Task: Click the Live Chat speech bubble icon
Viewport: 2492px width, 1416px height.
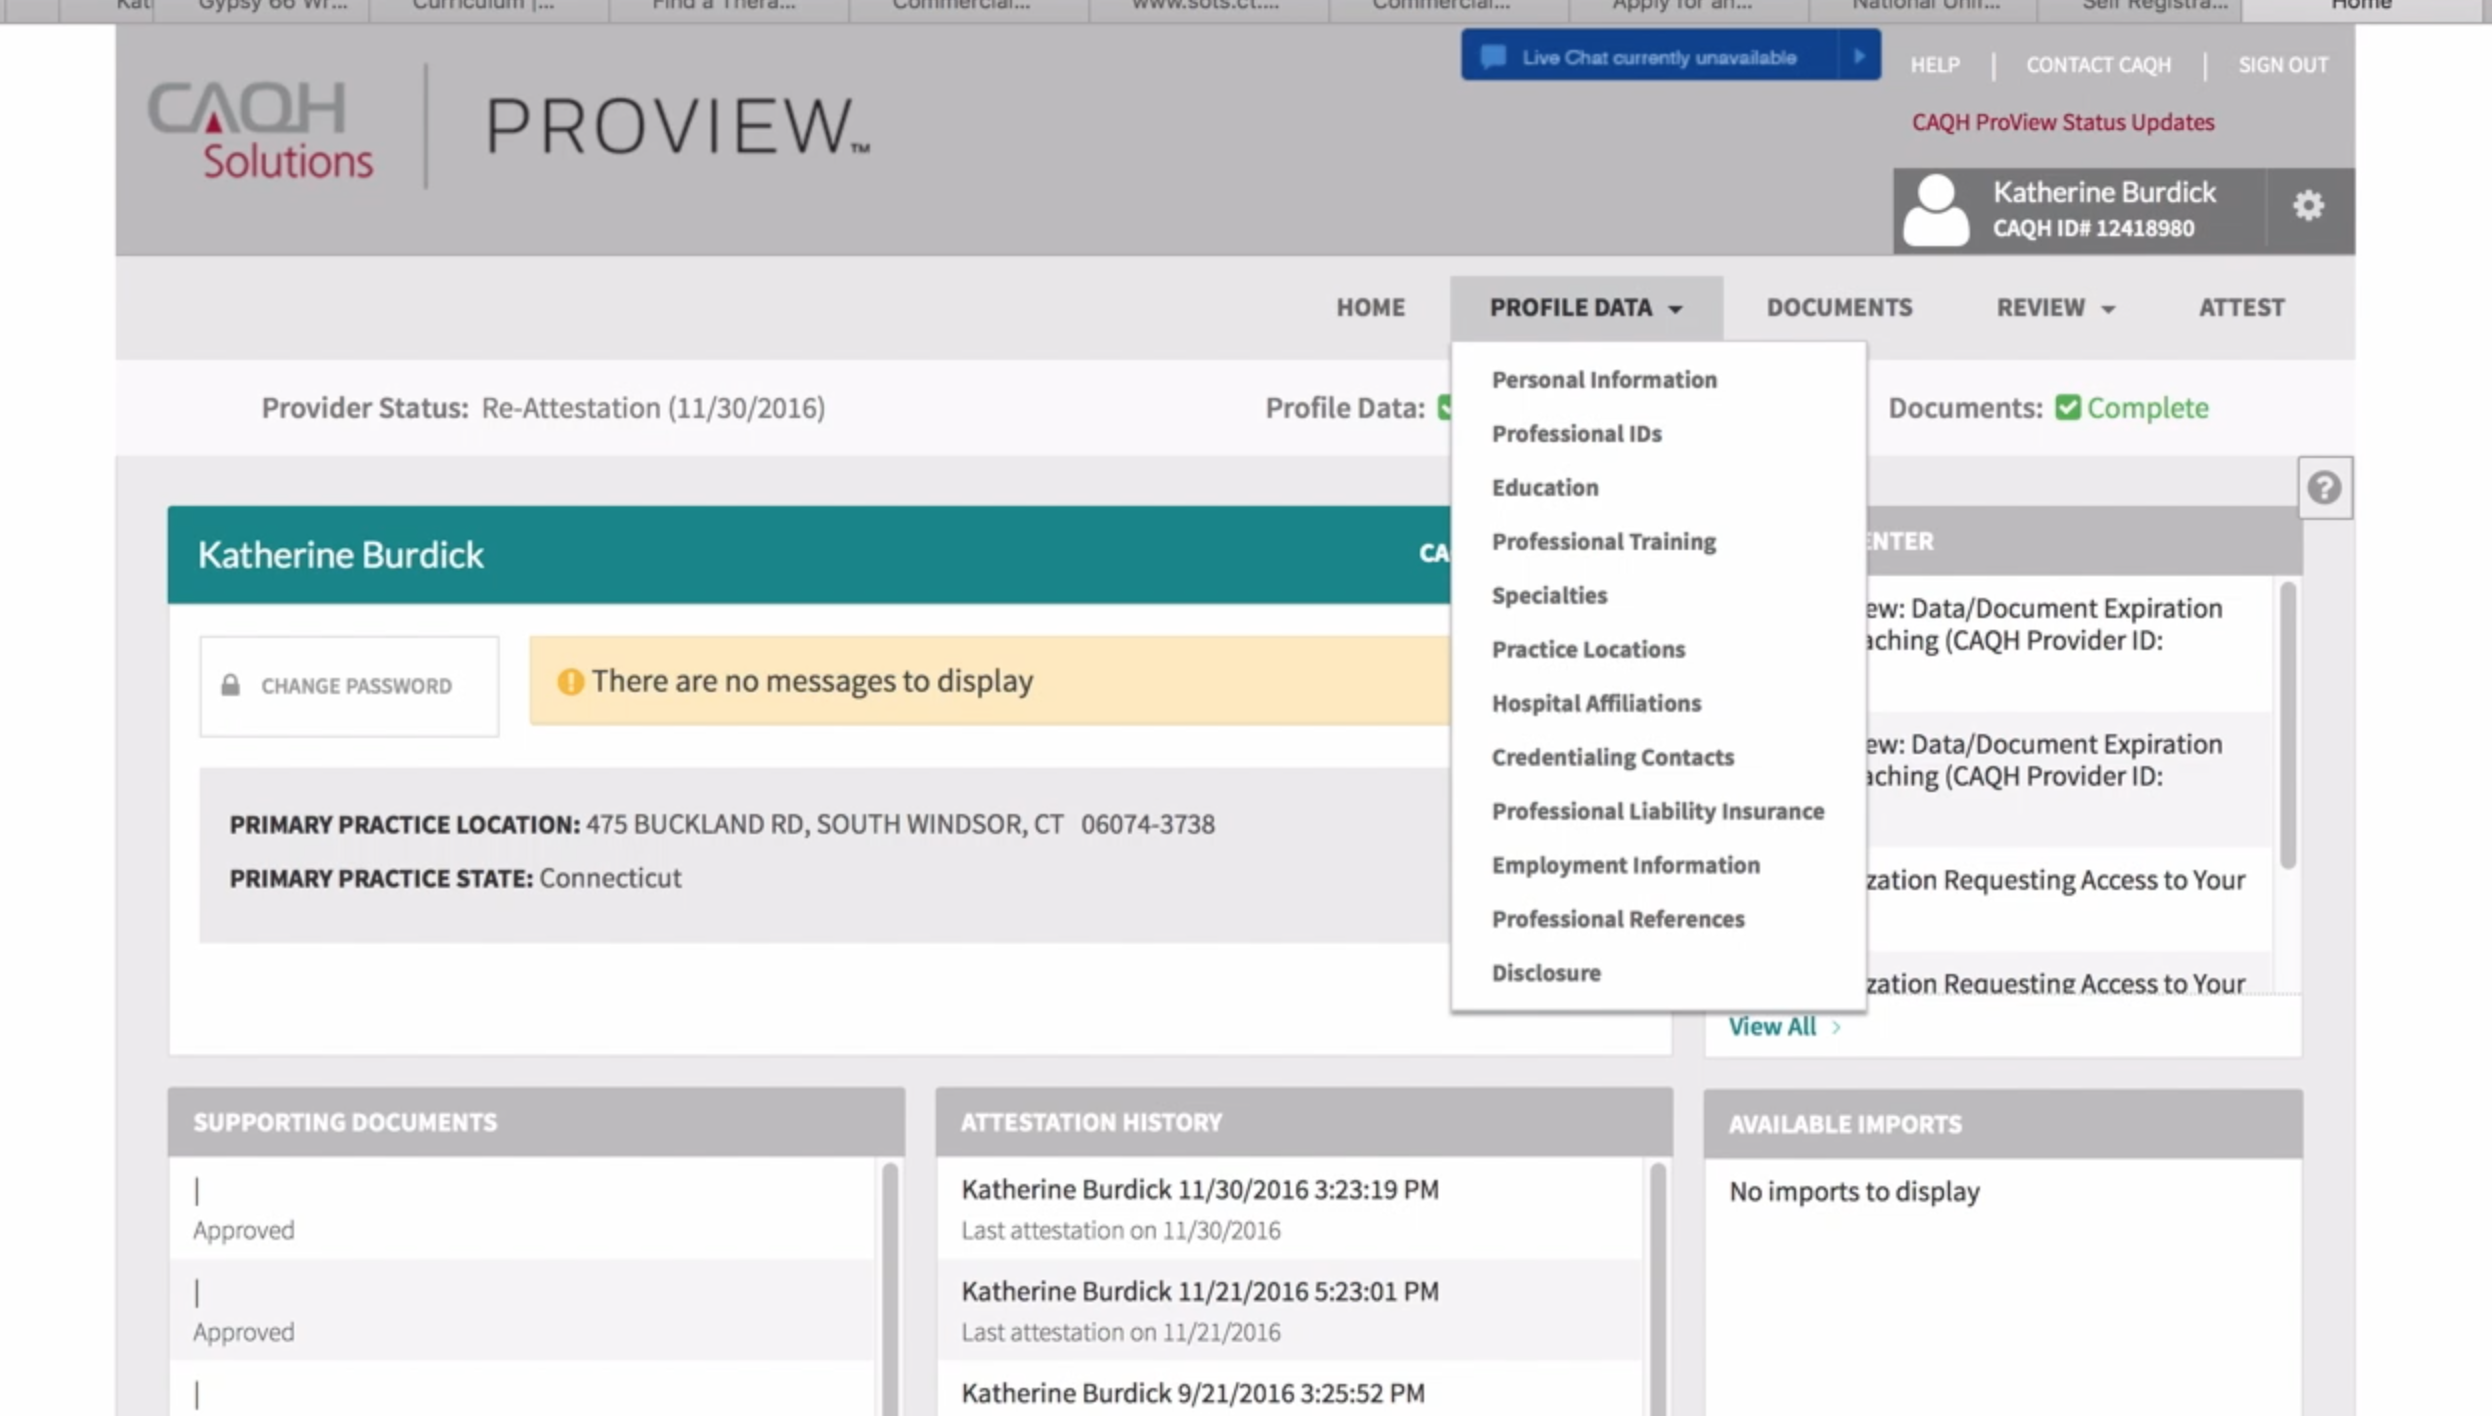Action: pyautogui.click(x=1492, y=57)
